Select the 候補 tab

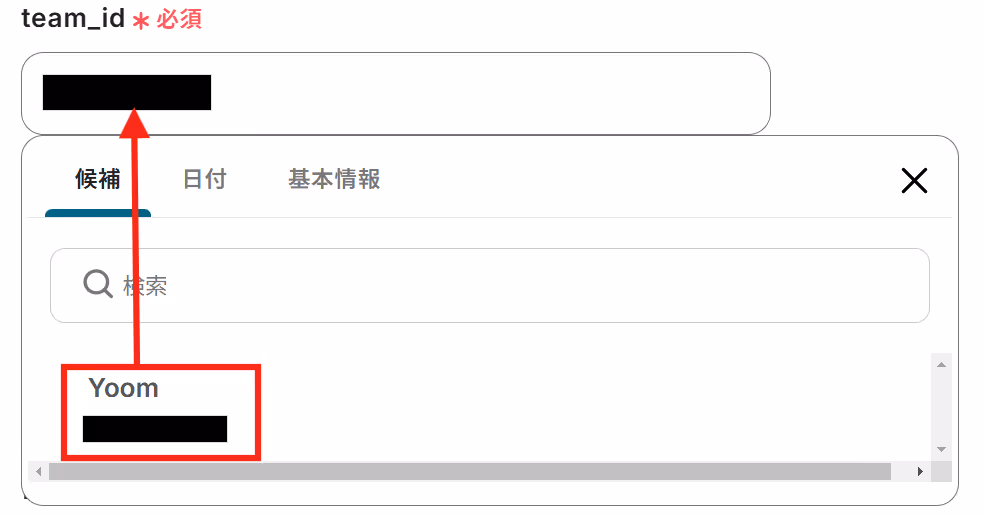pos(98,180)
